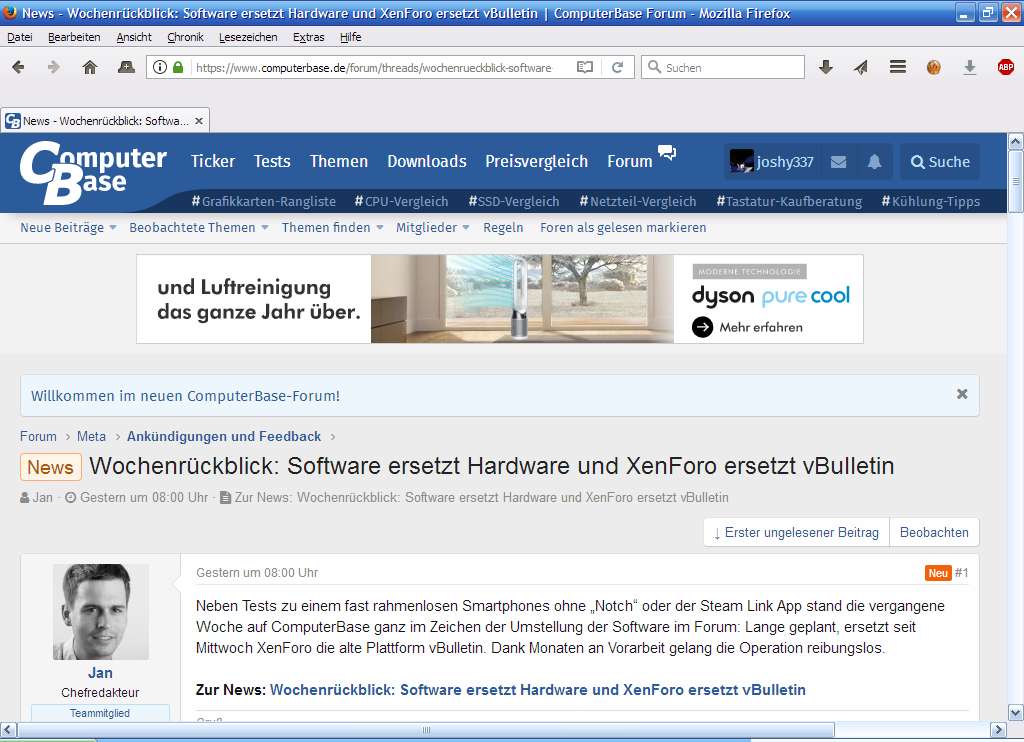Click the dark download arrow toolbar icon
The image size is (1024, 742).
(x=826, y=67)
